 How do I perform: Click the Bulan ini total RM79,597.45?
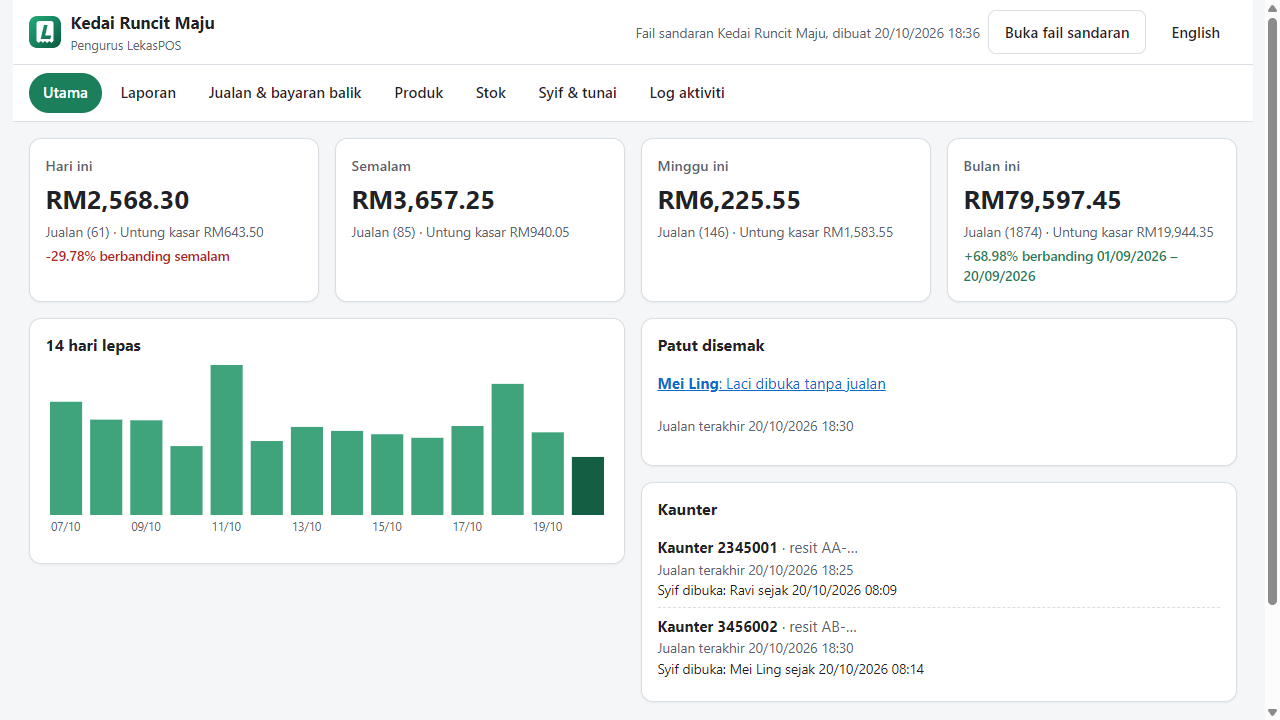(1043, 200)
